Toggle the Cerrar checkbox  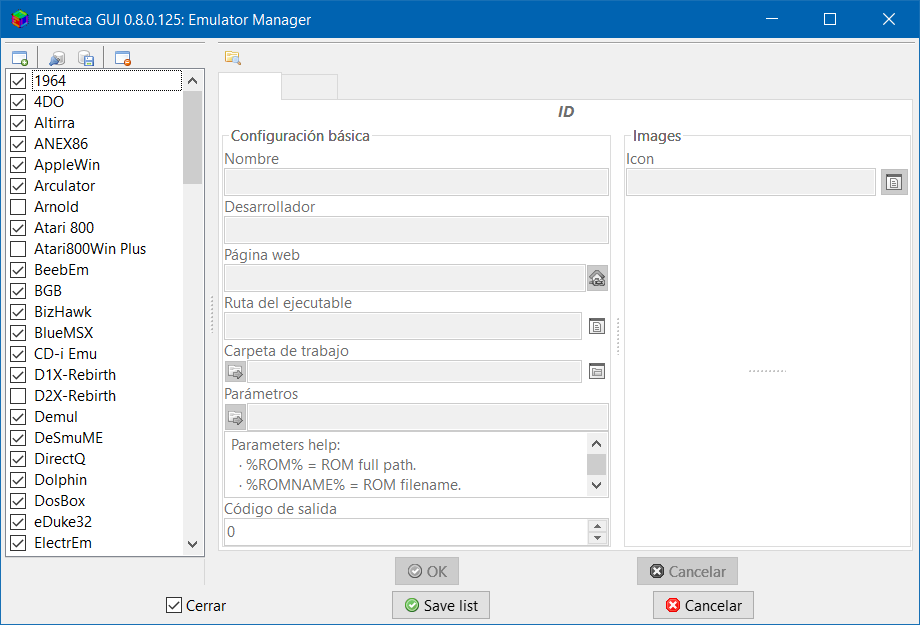[x=174, y=605]
